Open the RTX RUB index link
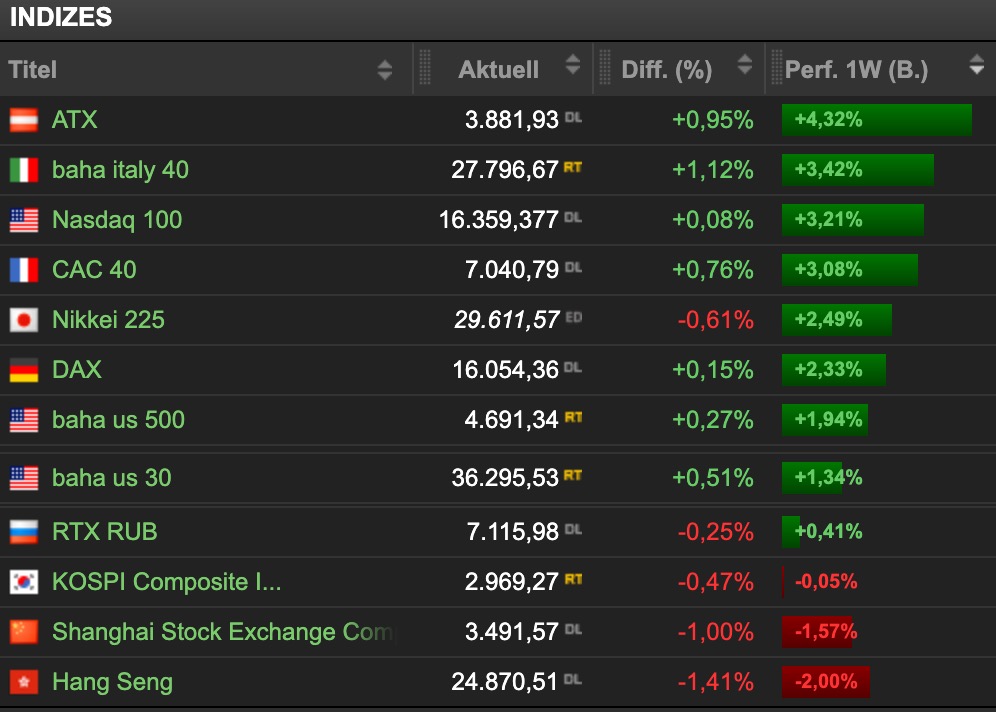 [104, 532]
